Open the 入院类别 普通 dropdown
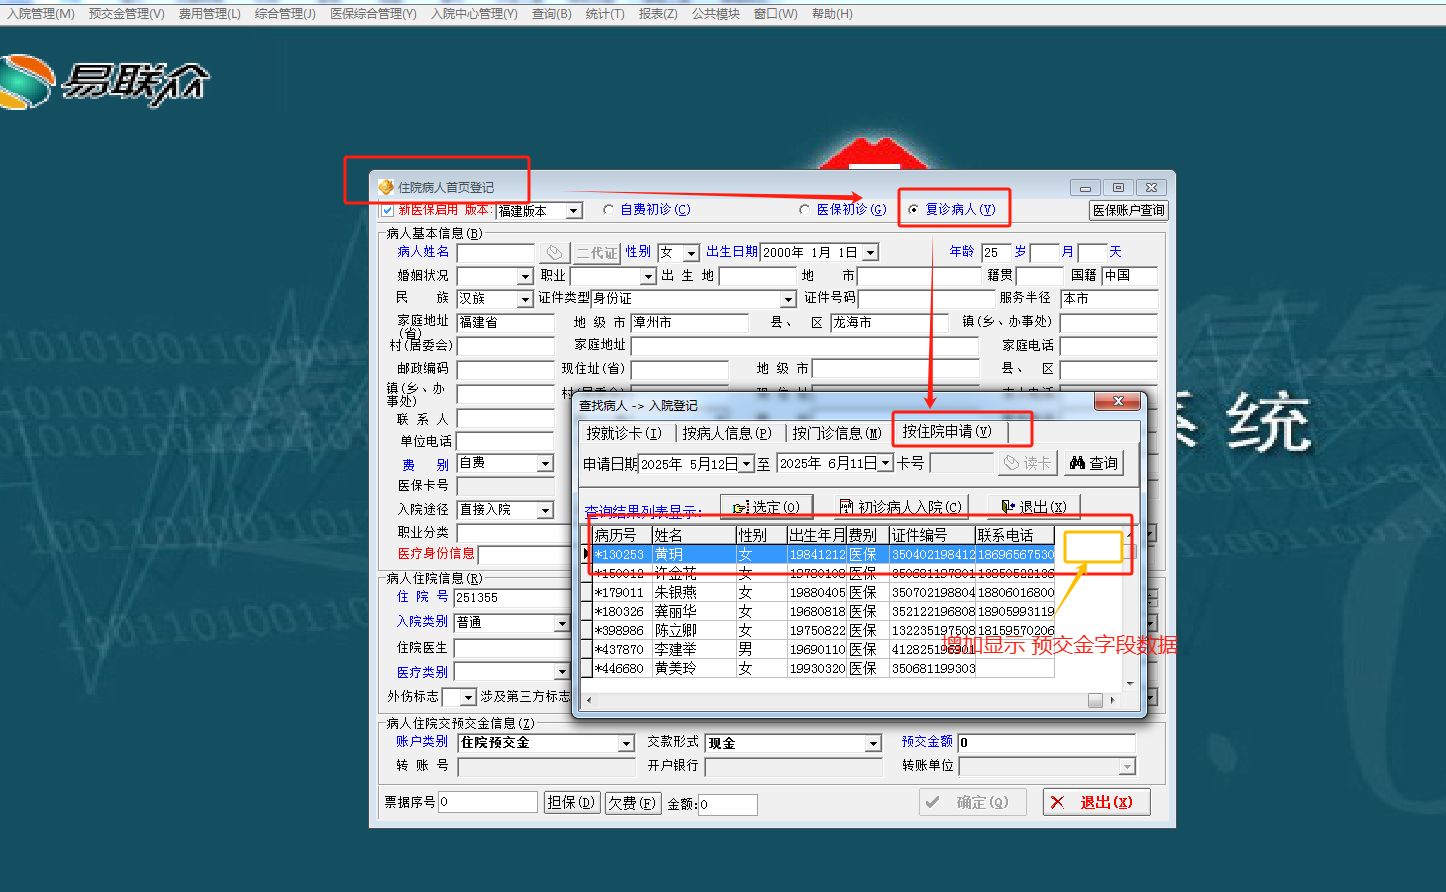The width and height of the screenshot is (1446, 892). pos(561,623)
